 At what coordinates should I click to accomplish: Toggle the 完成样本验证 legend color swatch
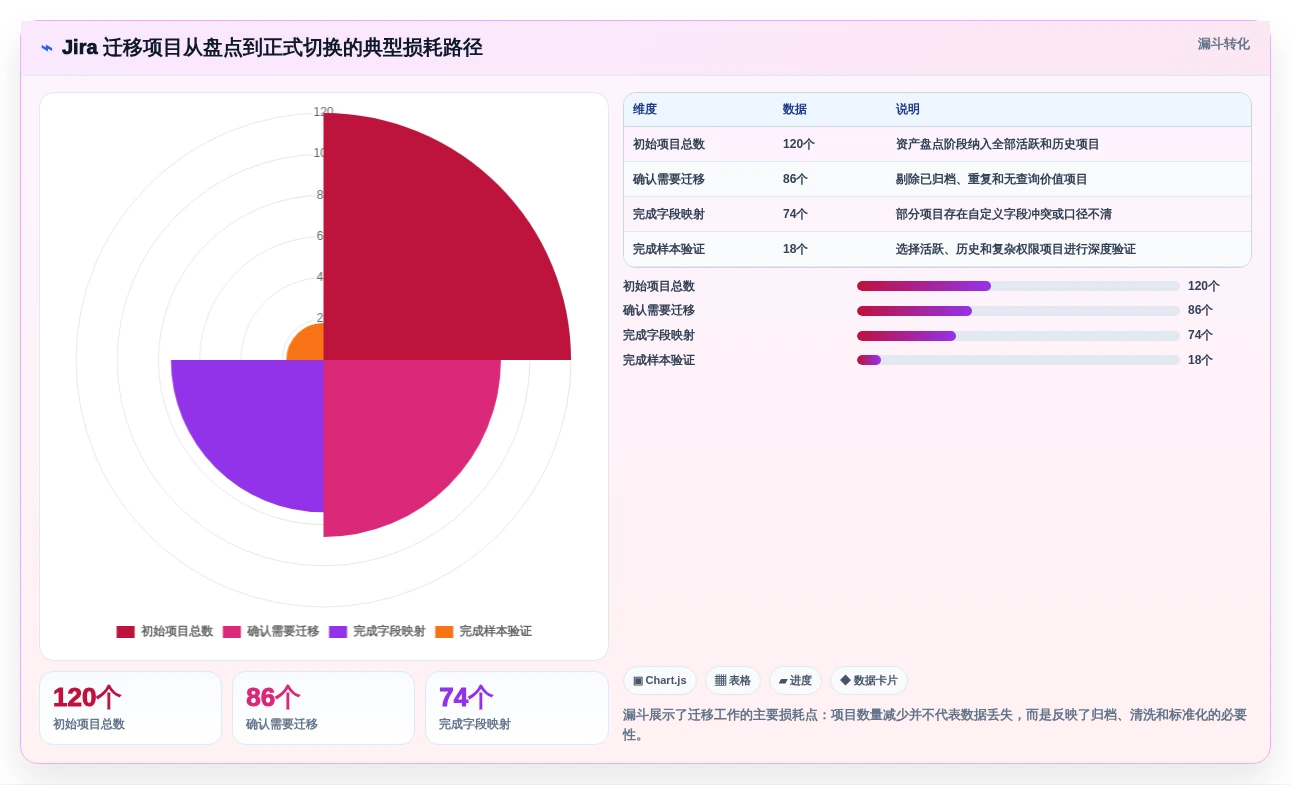[x=444, y=632]
